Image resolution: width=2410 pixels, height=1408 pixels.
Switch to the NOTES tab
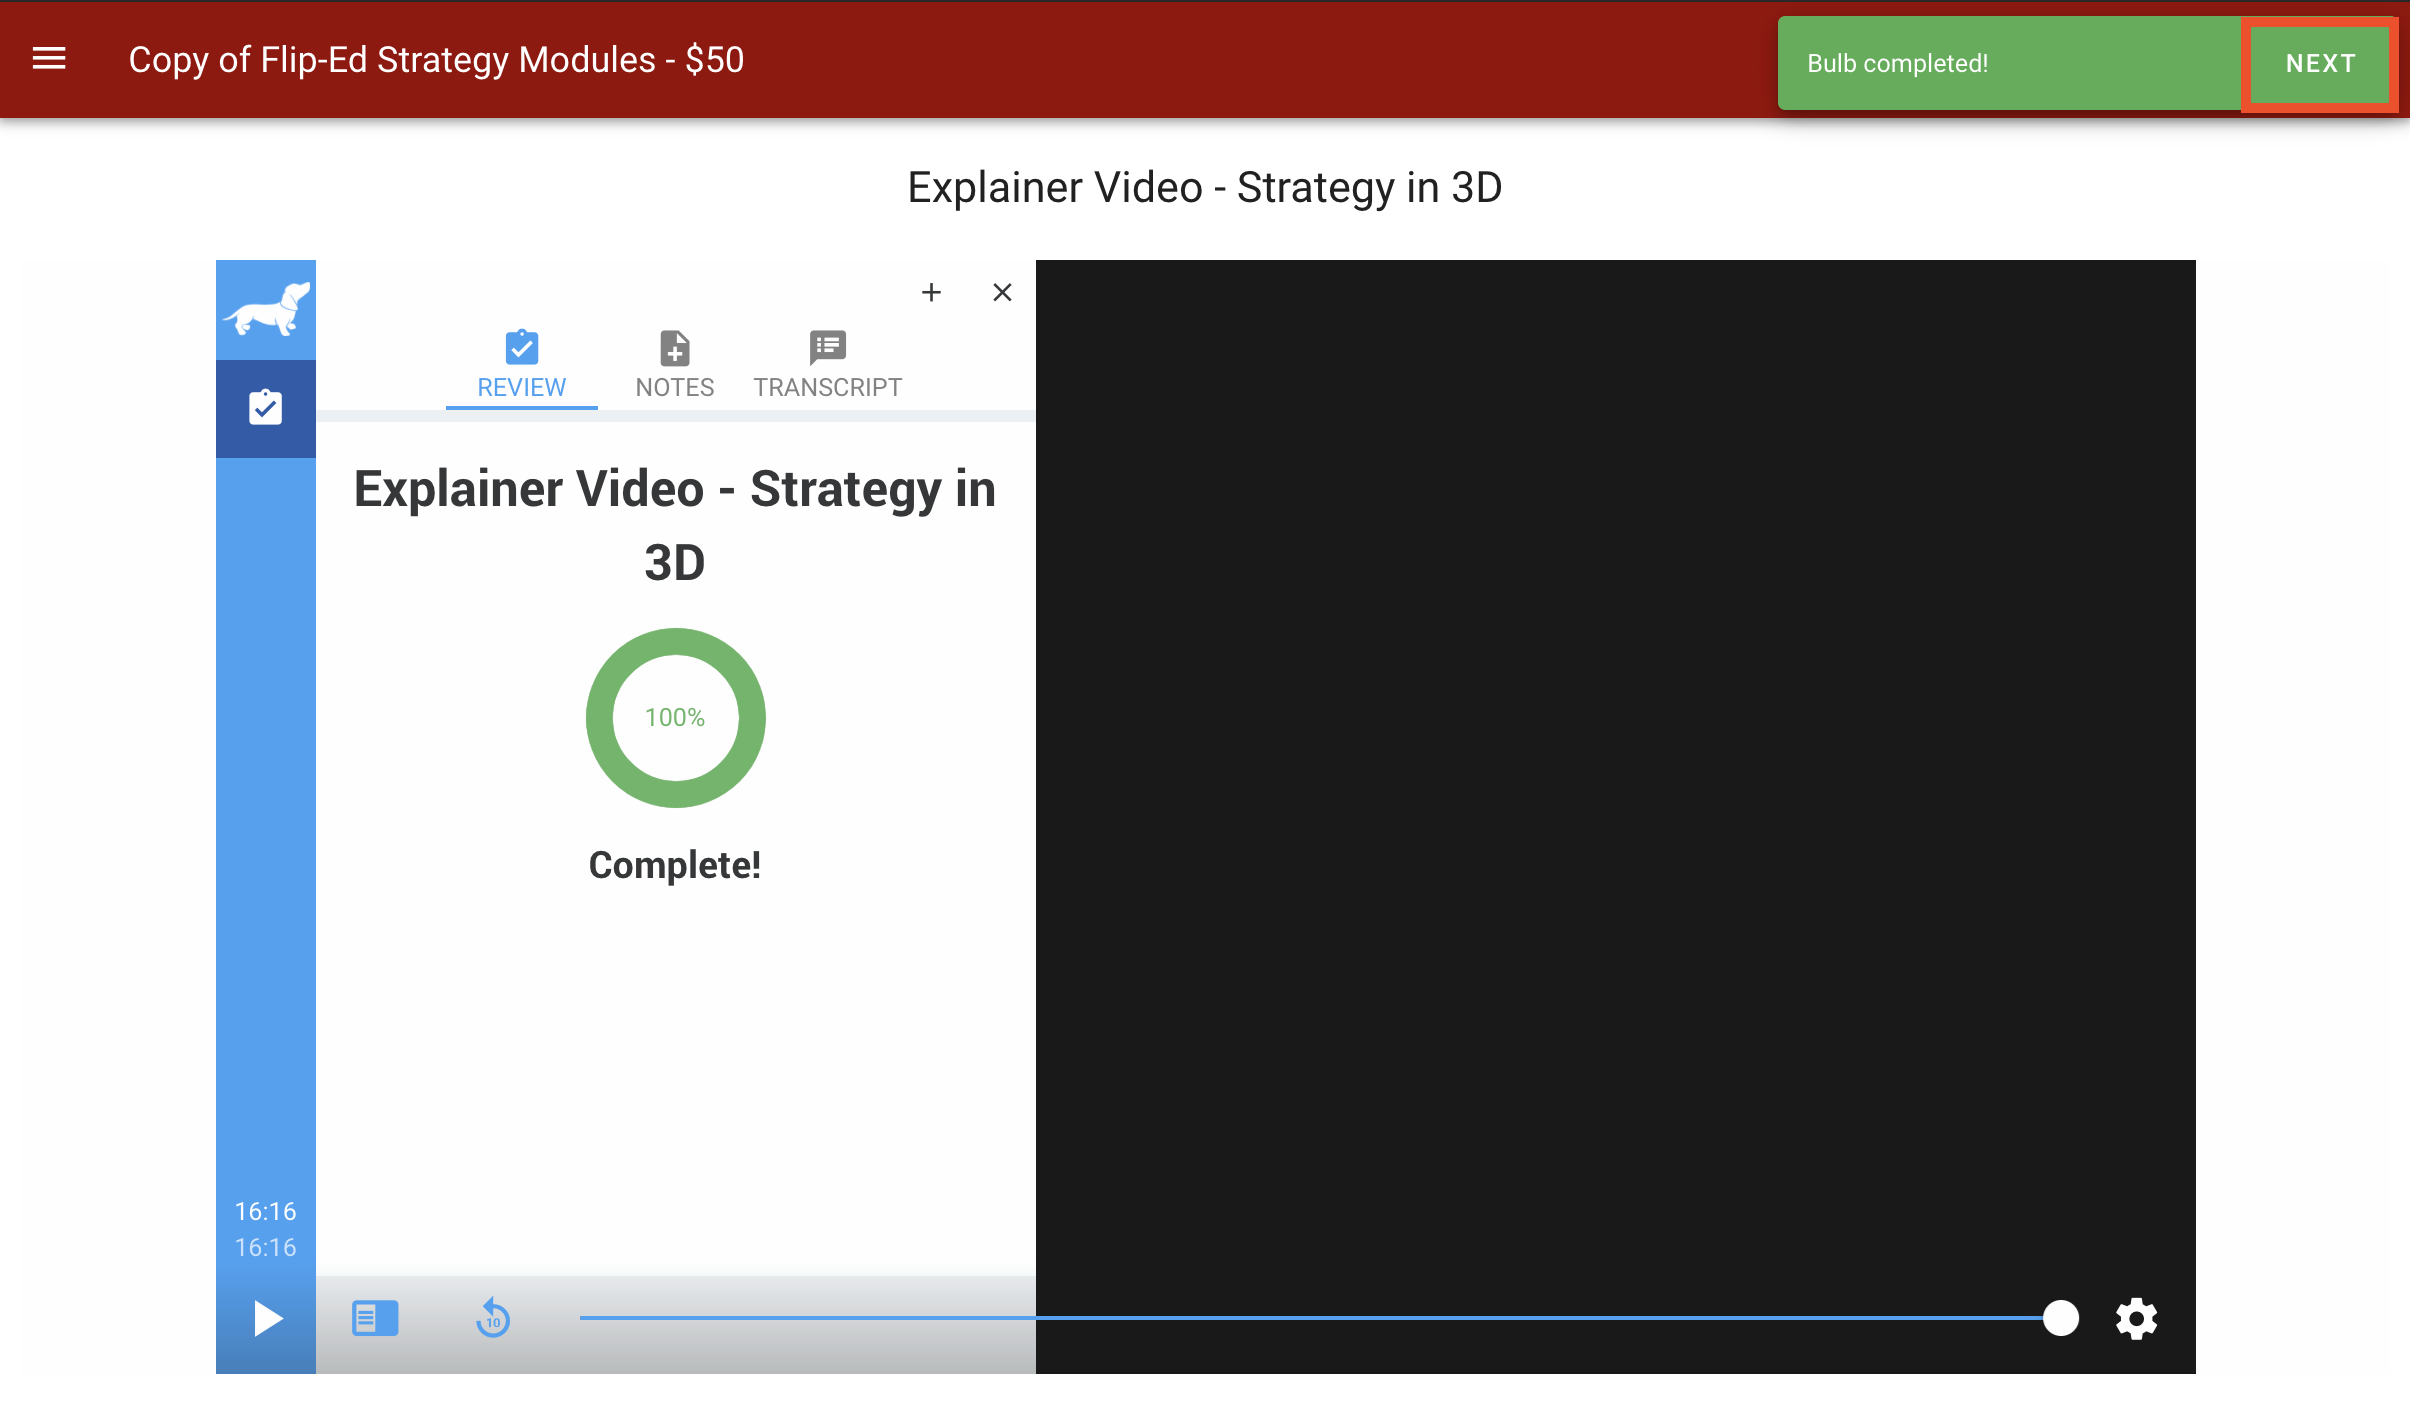click(675, 387)
